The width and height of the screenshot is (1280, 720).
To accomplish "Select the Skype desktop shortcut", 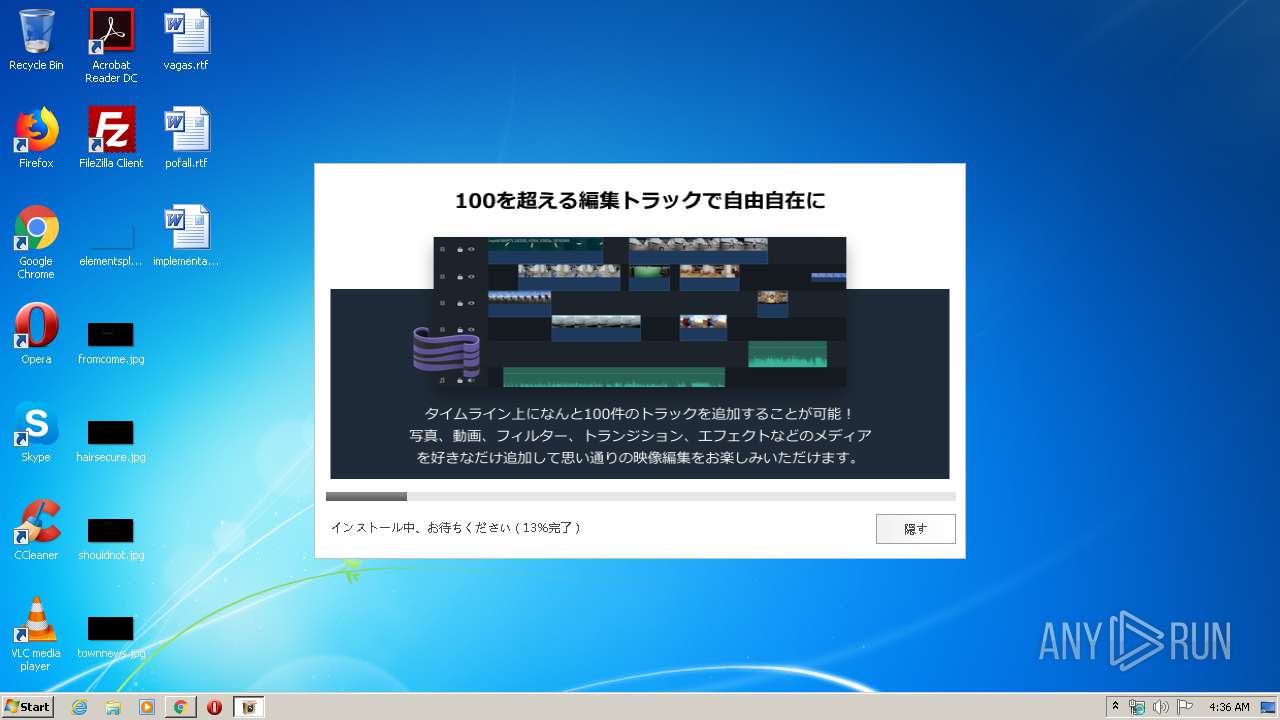I will click(36, 432).
